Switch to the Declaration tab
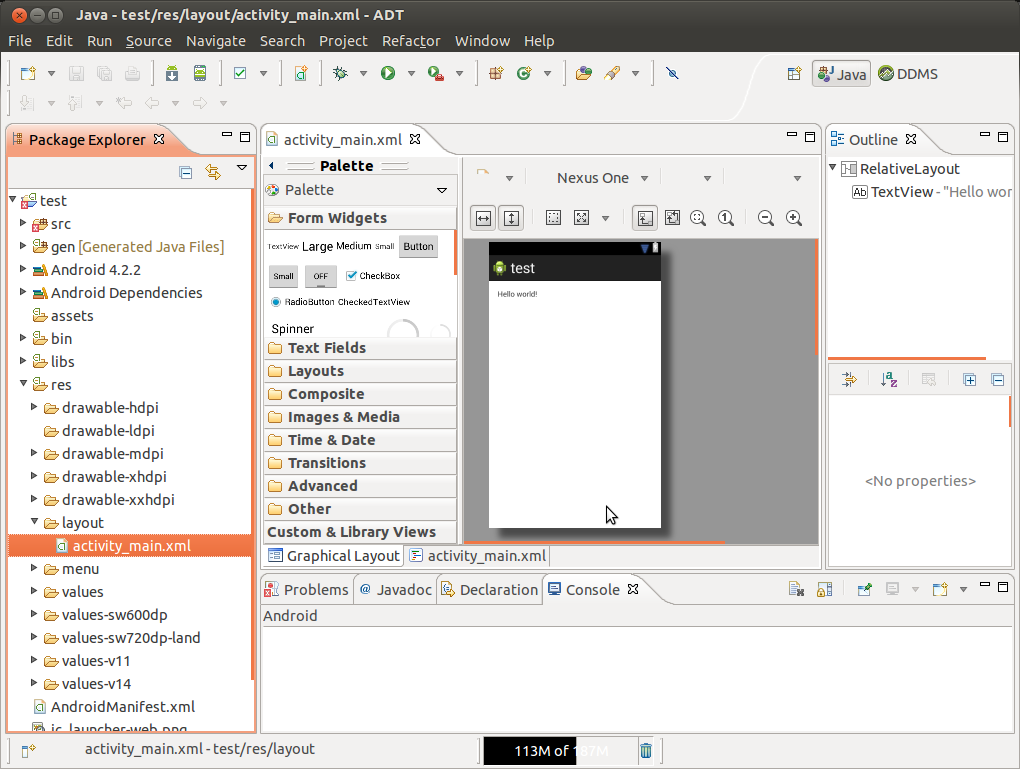The image size is (1020, 769). click(x=490, y=589)
